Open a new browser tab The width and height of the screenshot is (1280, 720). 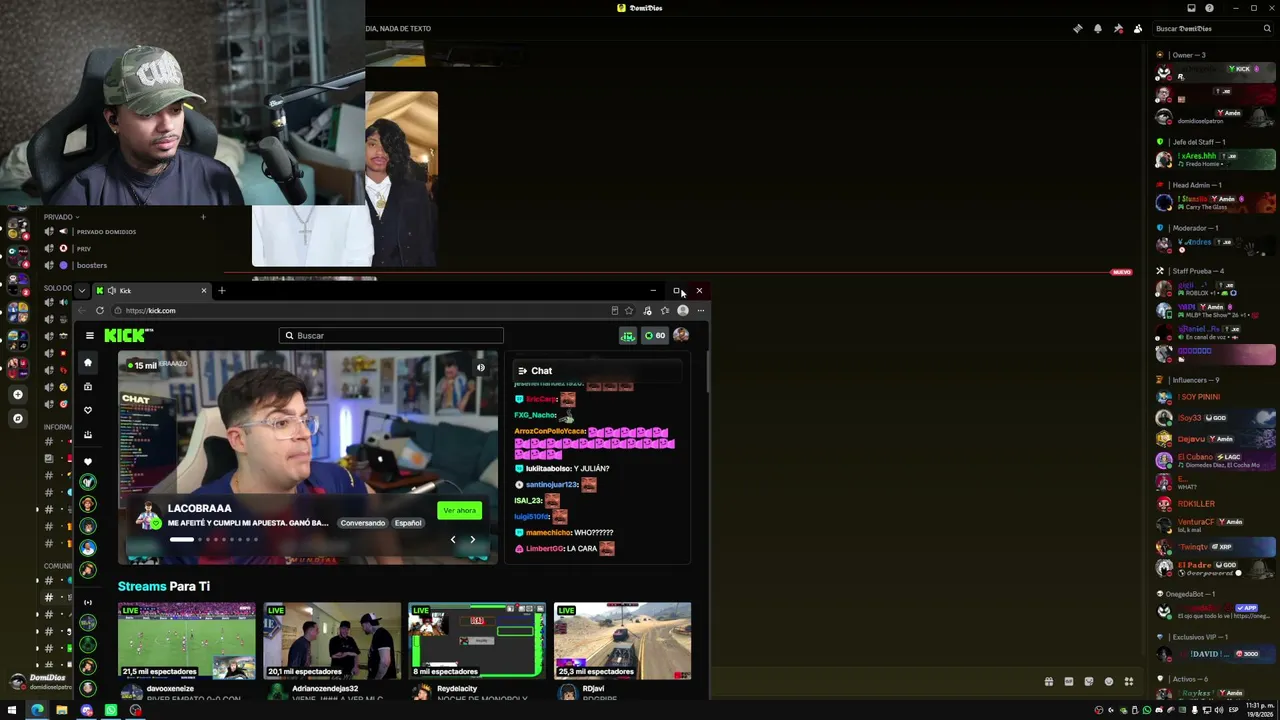(x=222, y=291)
